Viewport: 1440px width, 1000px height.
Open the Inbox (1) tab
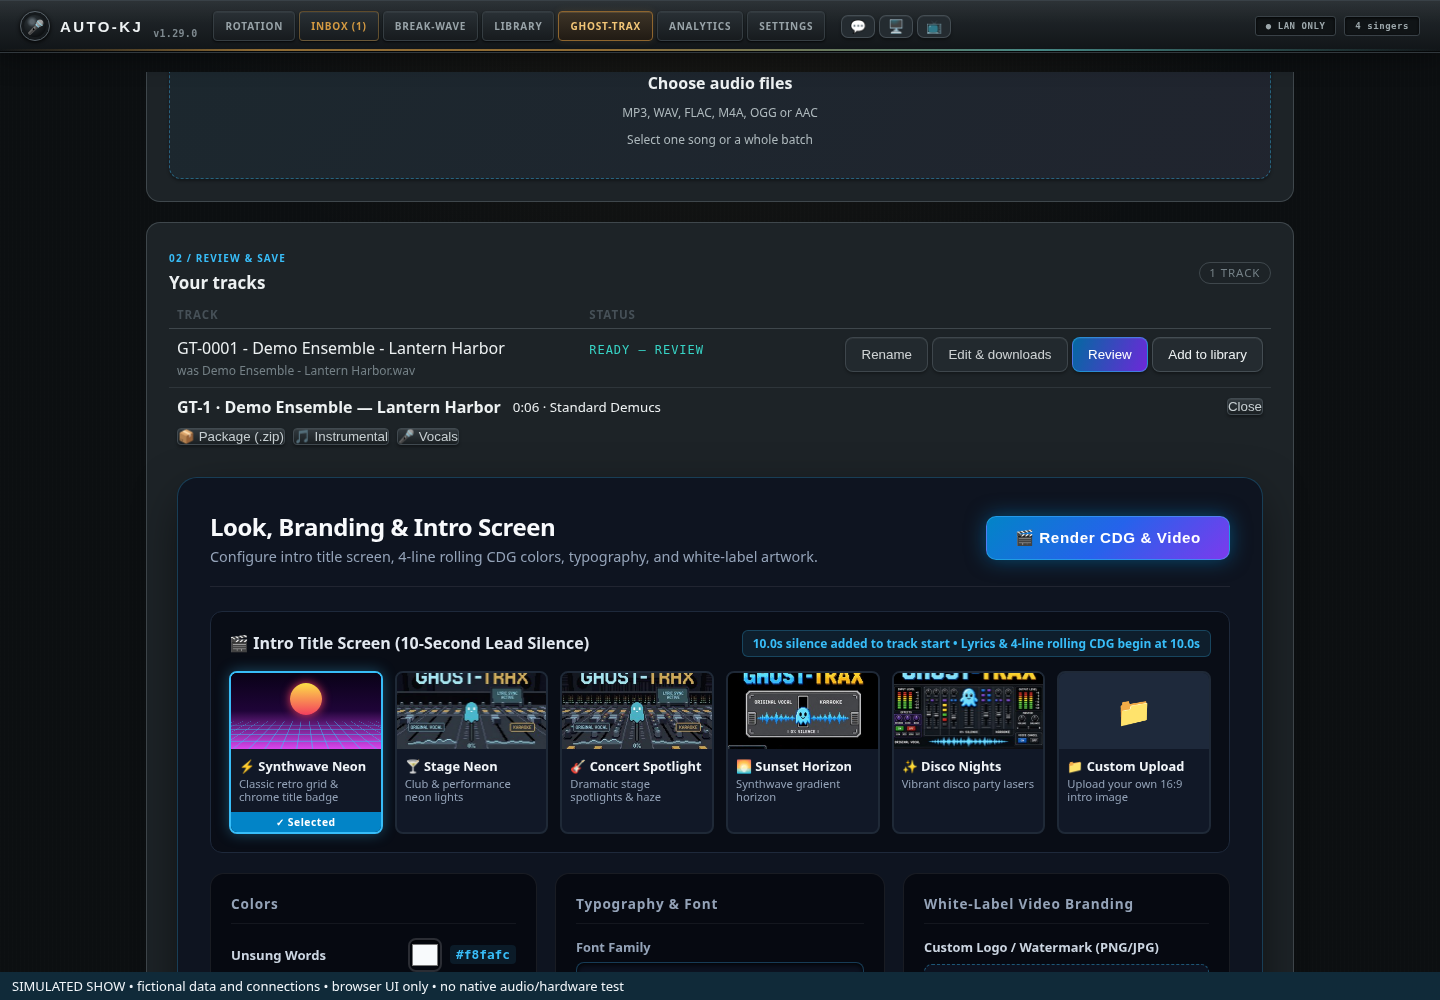click(x=339, y=26)
